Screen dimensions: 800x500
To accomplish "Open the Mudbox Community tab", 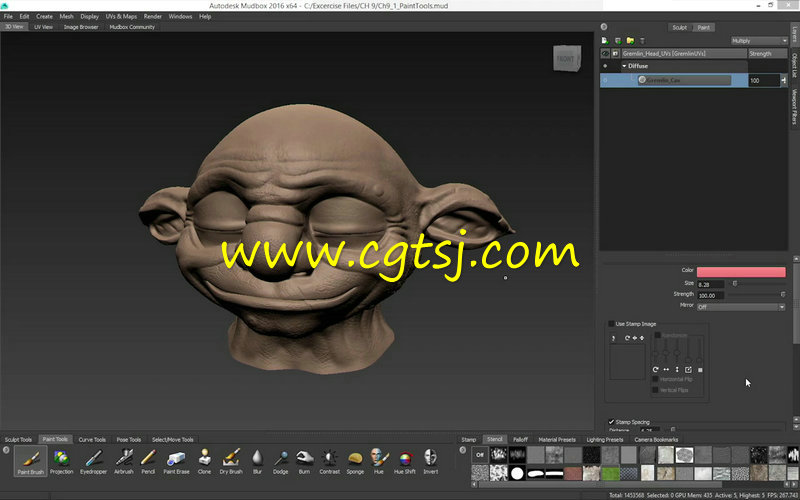I will tap(132, 27).
